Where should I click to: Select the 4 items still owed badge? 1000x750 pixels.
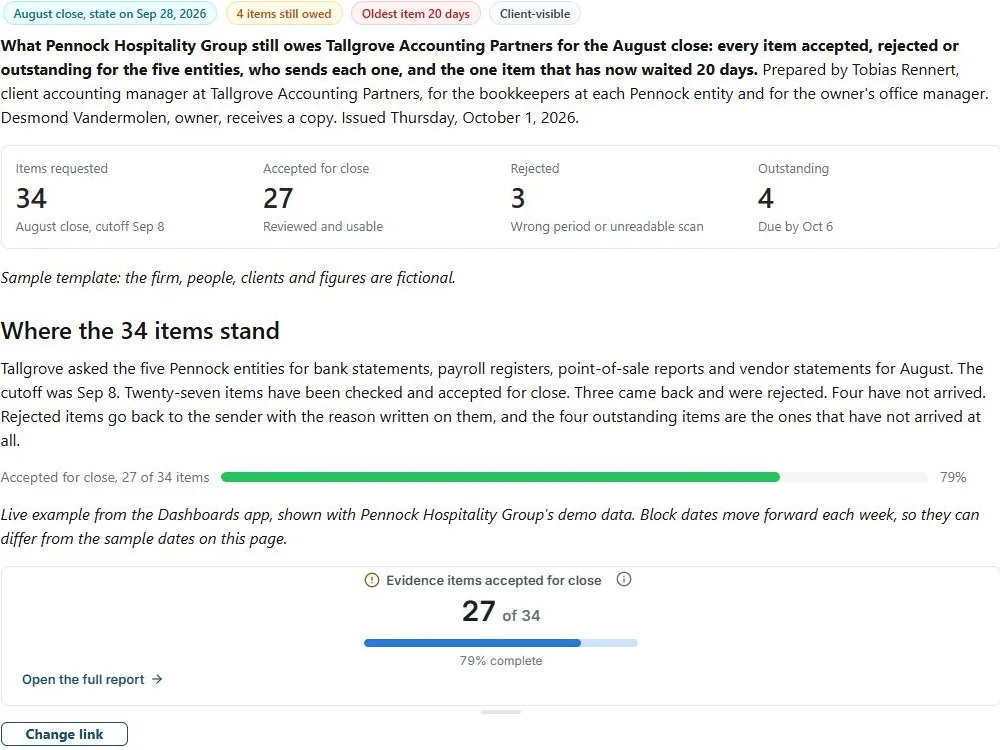pos(284,13)
